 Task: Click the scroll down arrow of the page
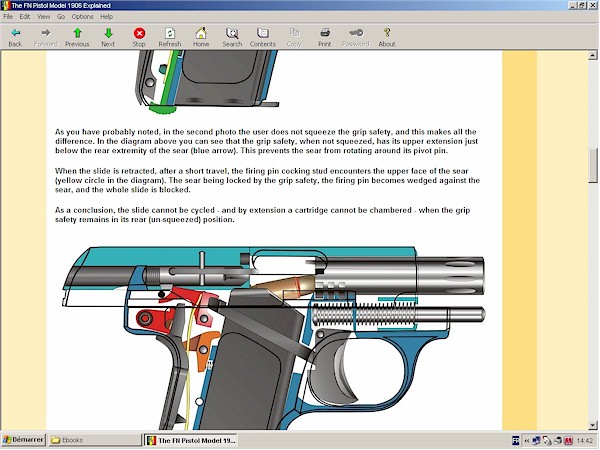(593, 425)
